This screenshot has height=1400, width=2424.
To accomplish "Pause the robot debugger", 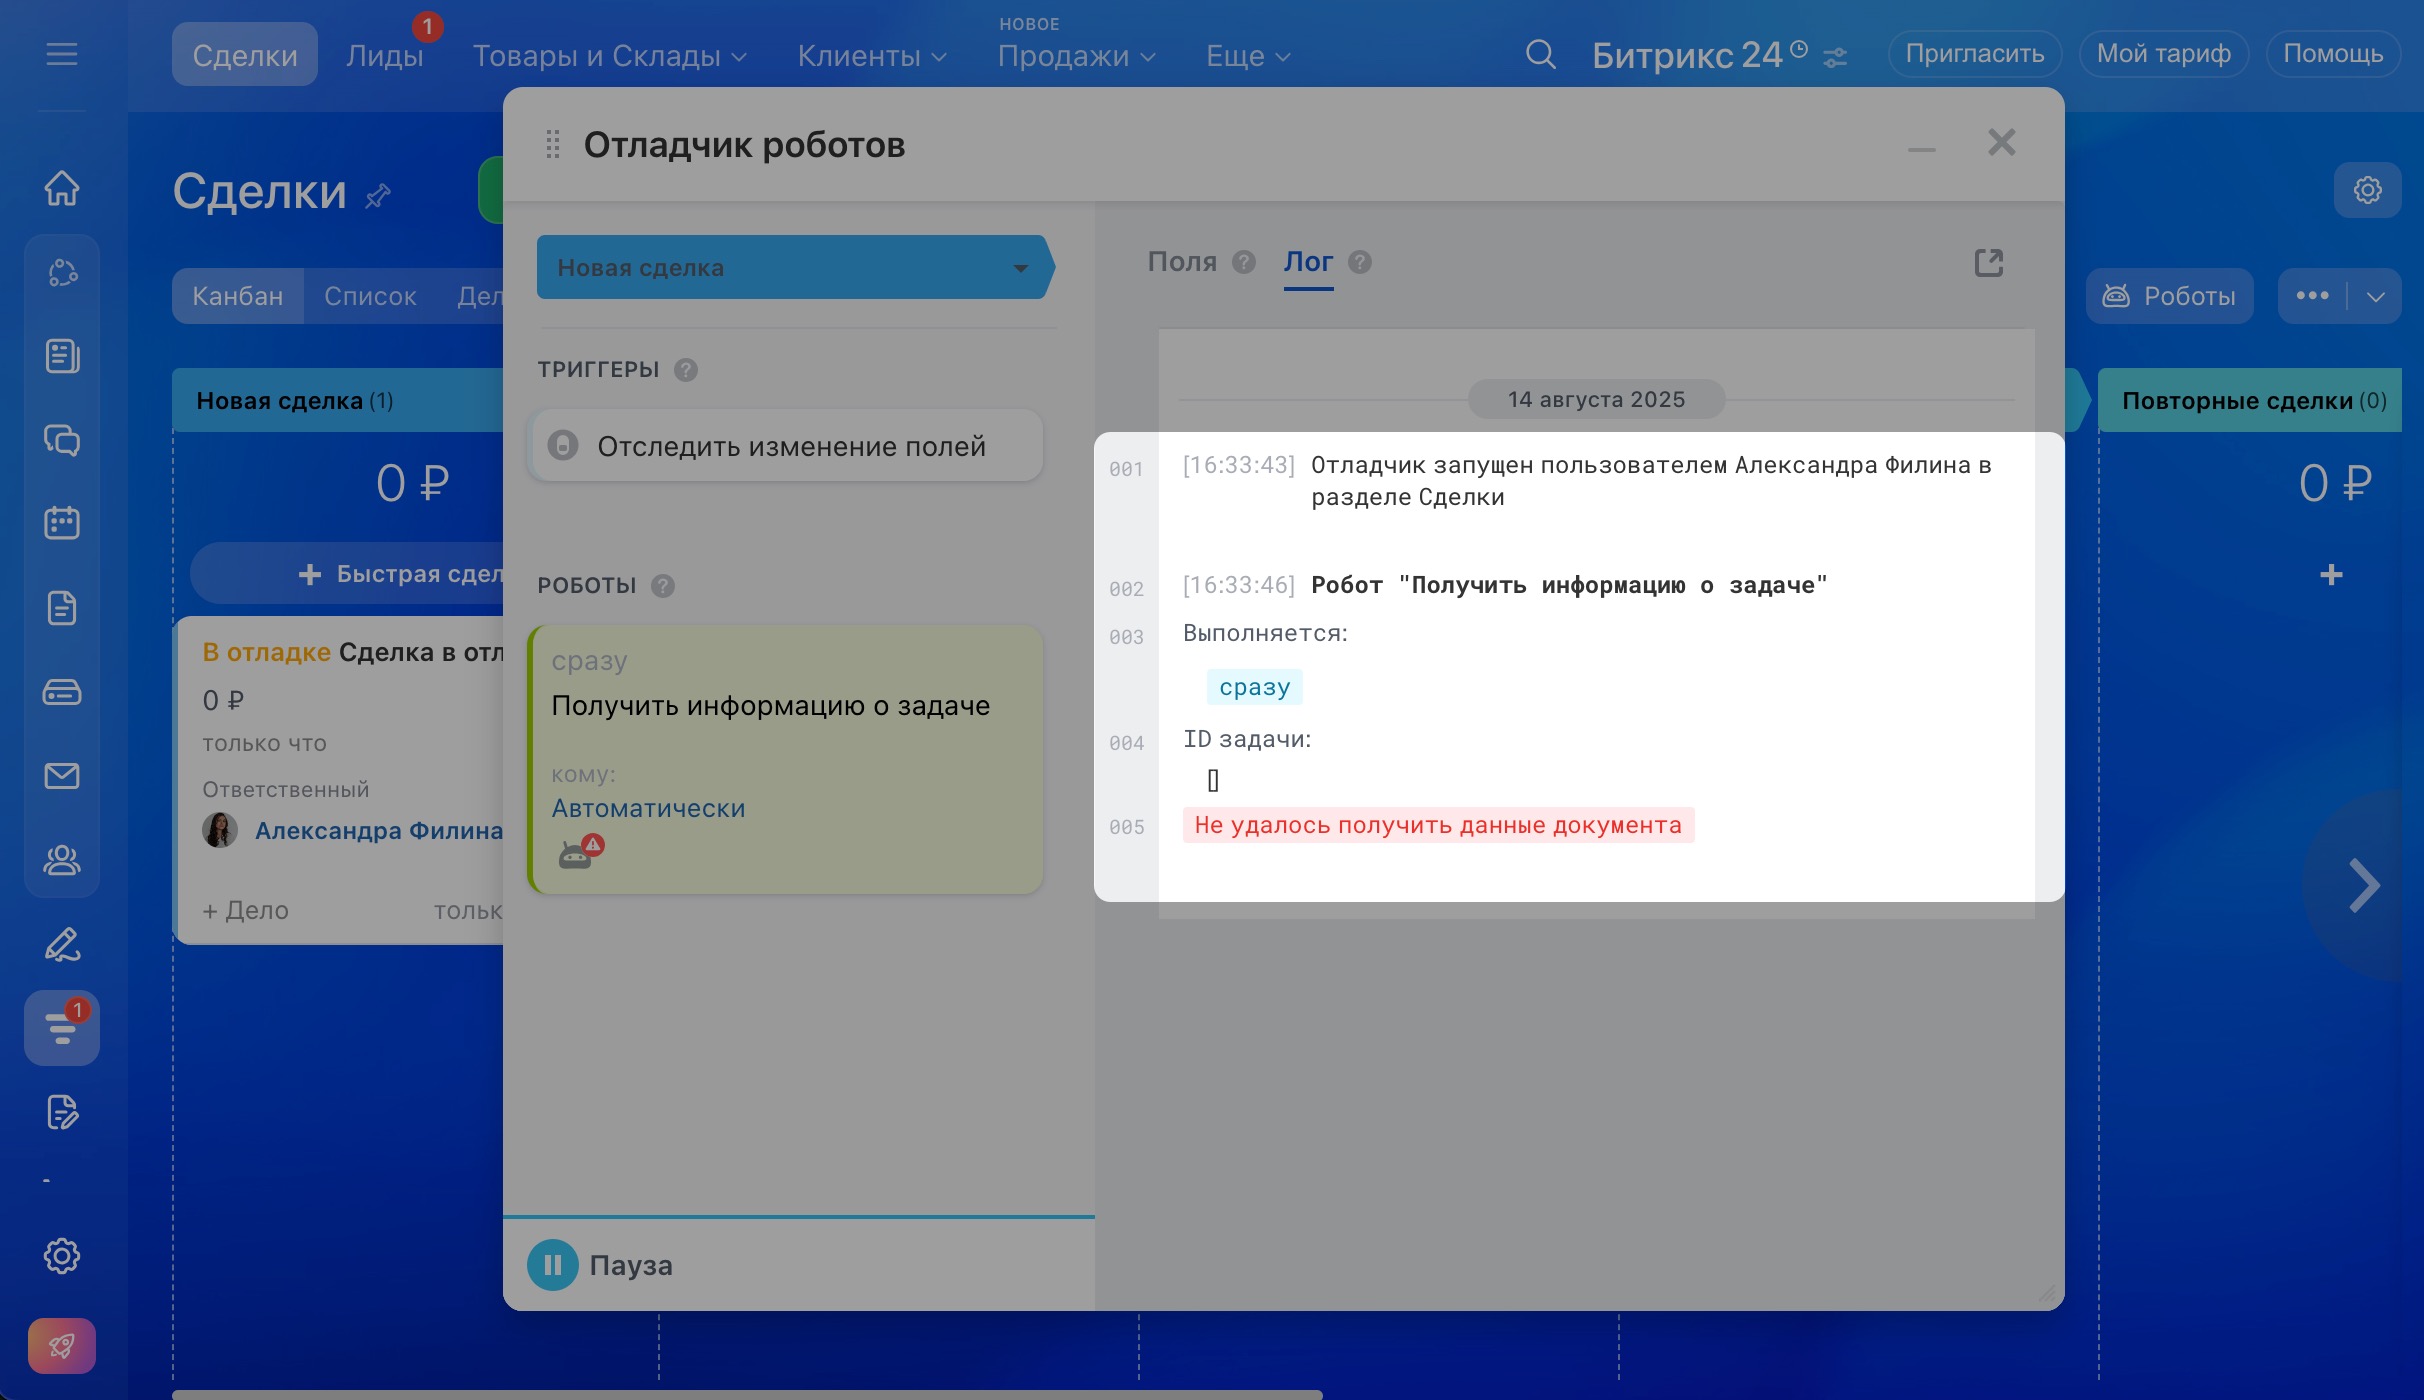I will [553, 1265].
